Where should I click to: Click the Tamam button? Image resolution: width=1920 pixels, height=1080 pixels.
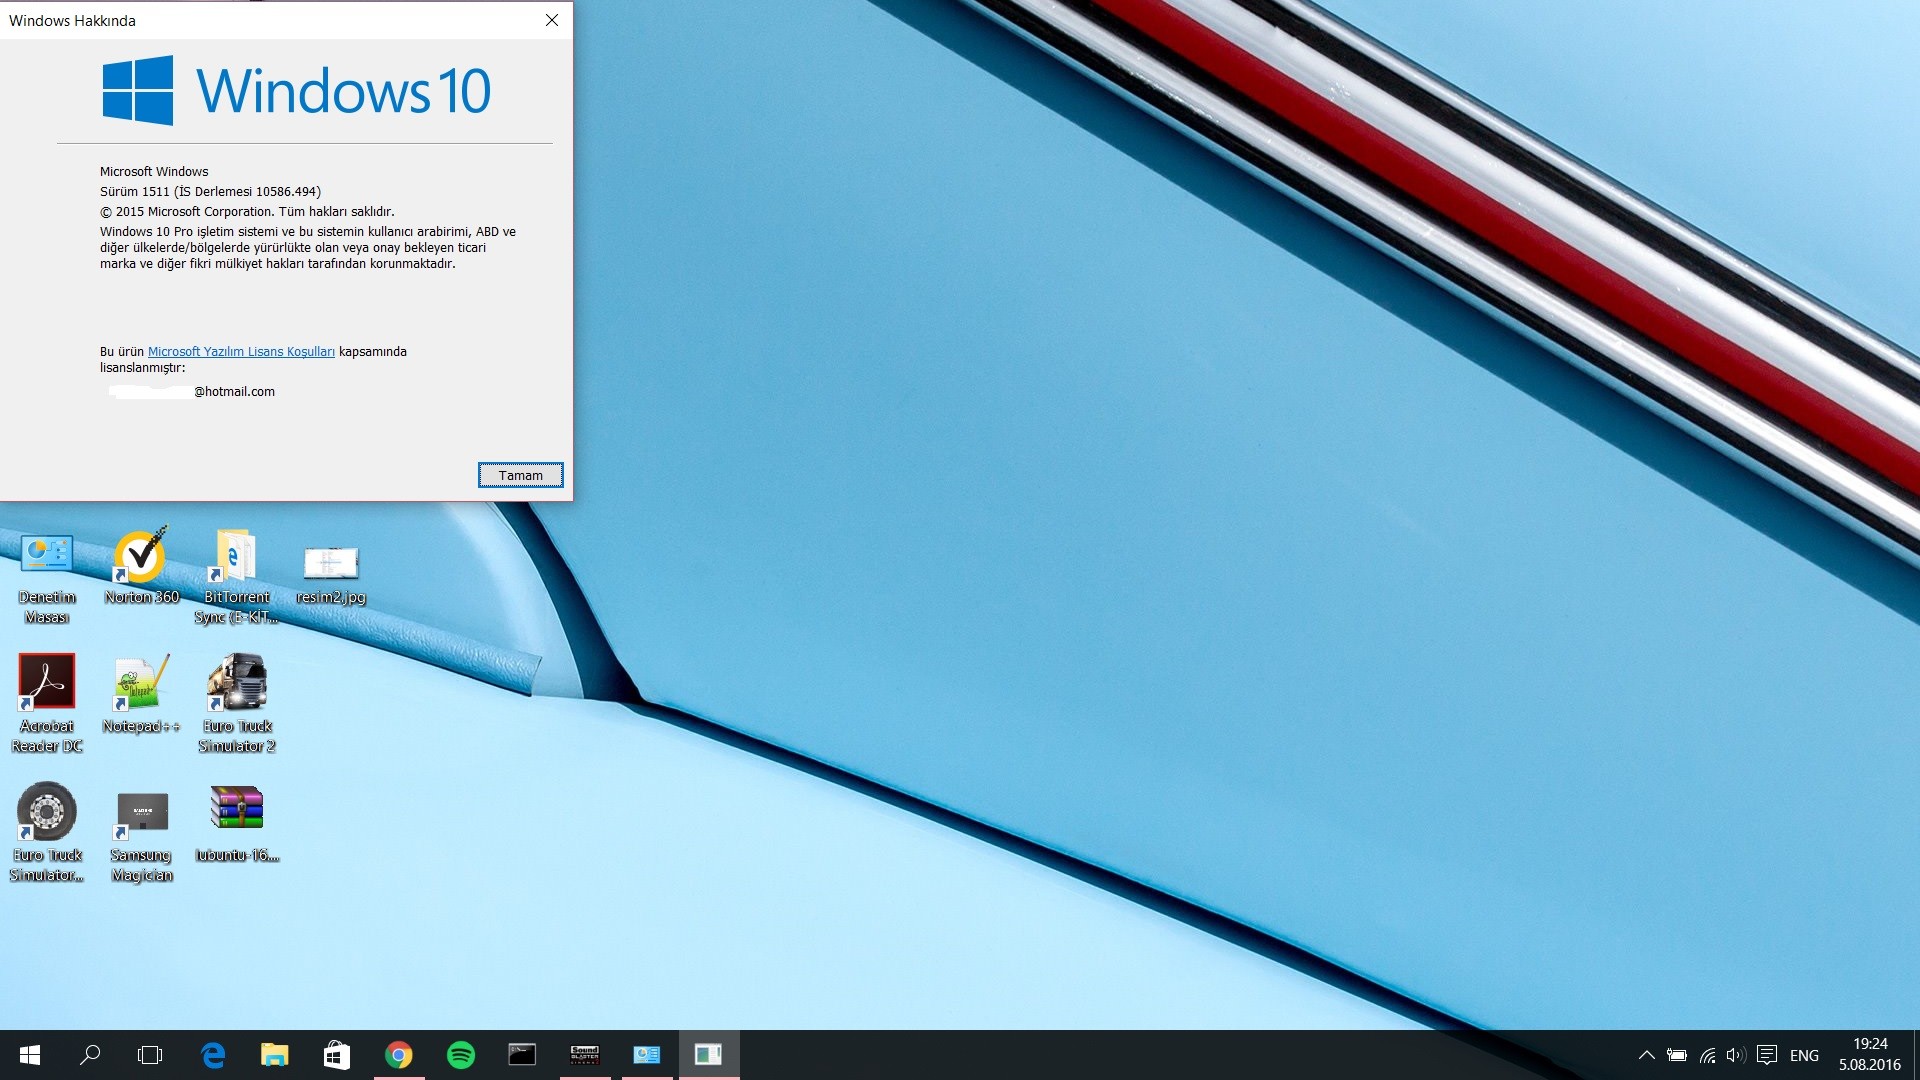(520, 475)
